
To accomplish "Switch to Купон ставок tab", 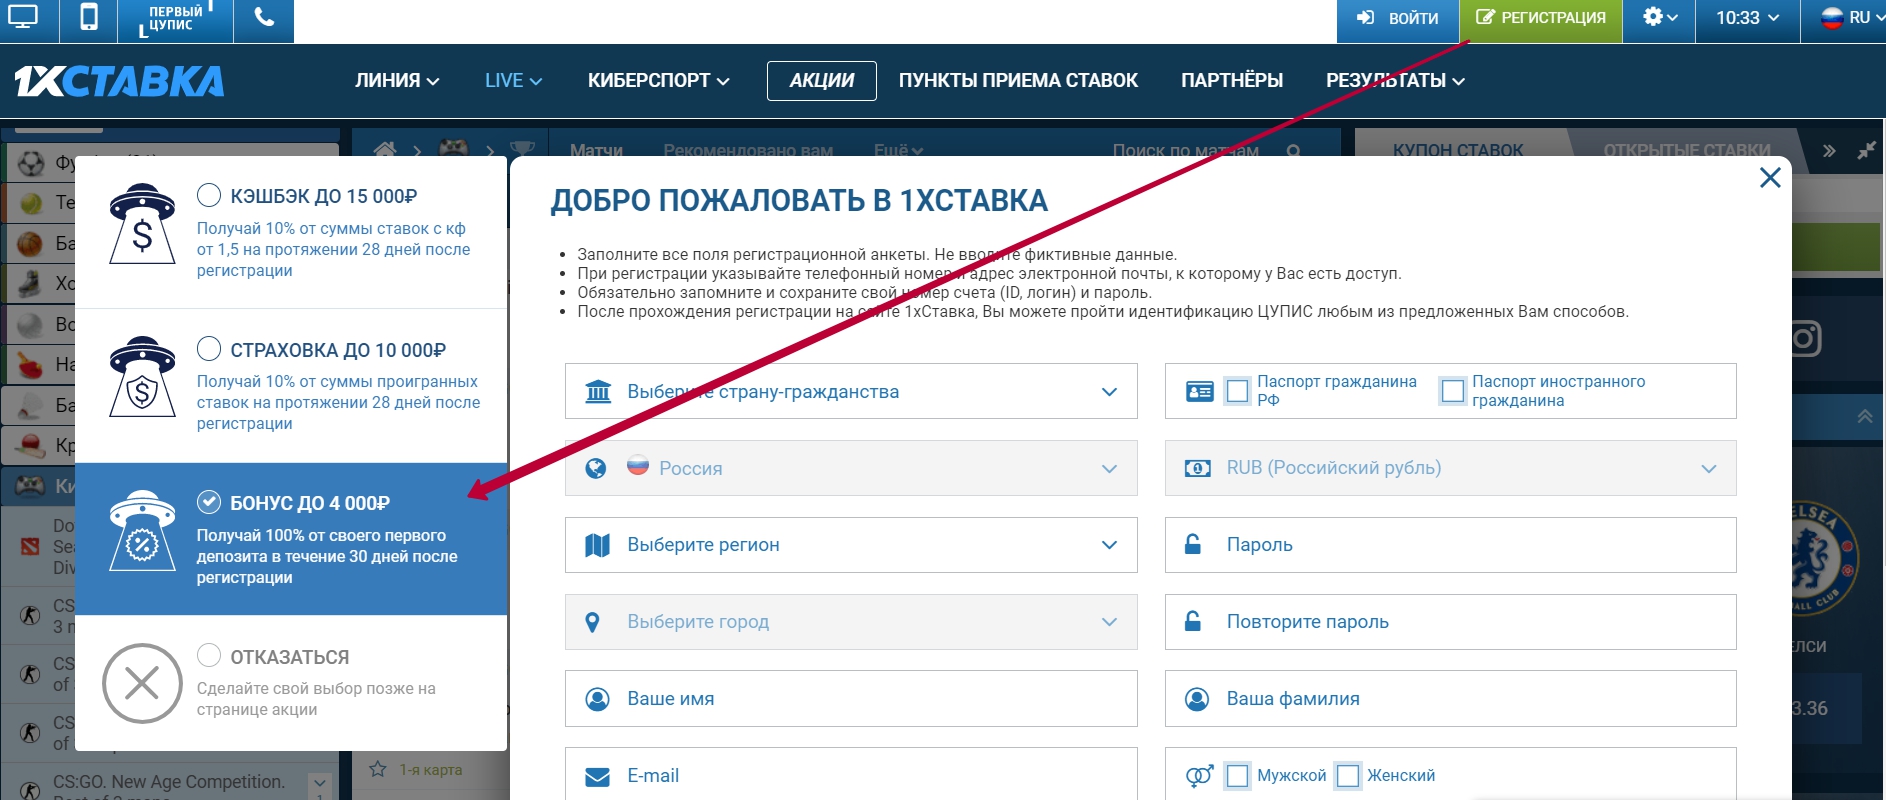I will click(x=1458, y=150).
